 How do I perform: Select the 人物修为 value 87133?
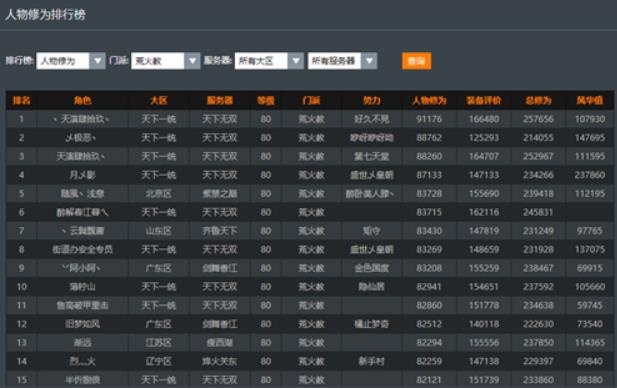[x=429, y=175]
